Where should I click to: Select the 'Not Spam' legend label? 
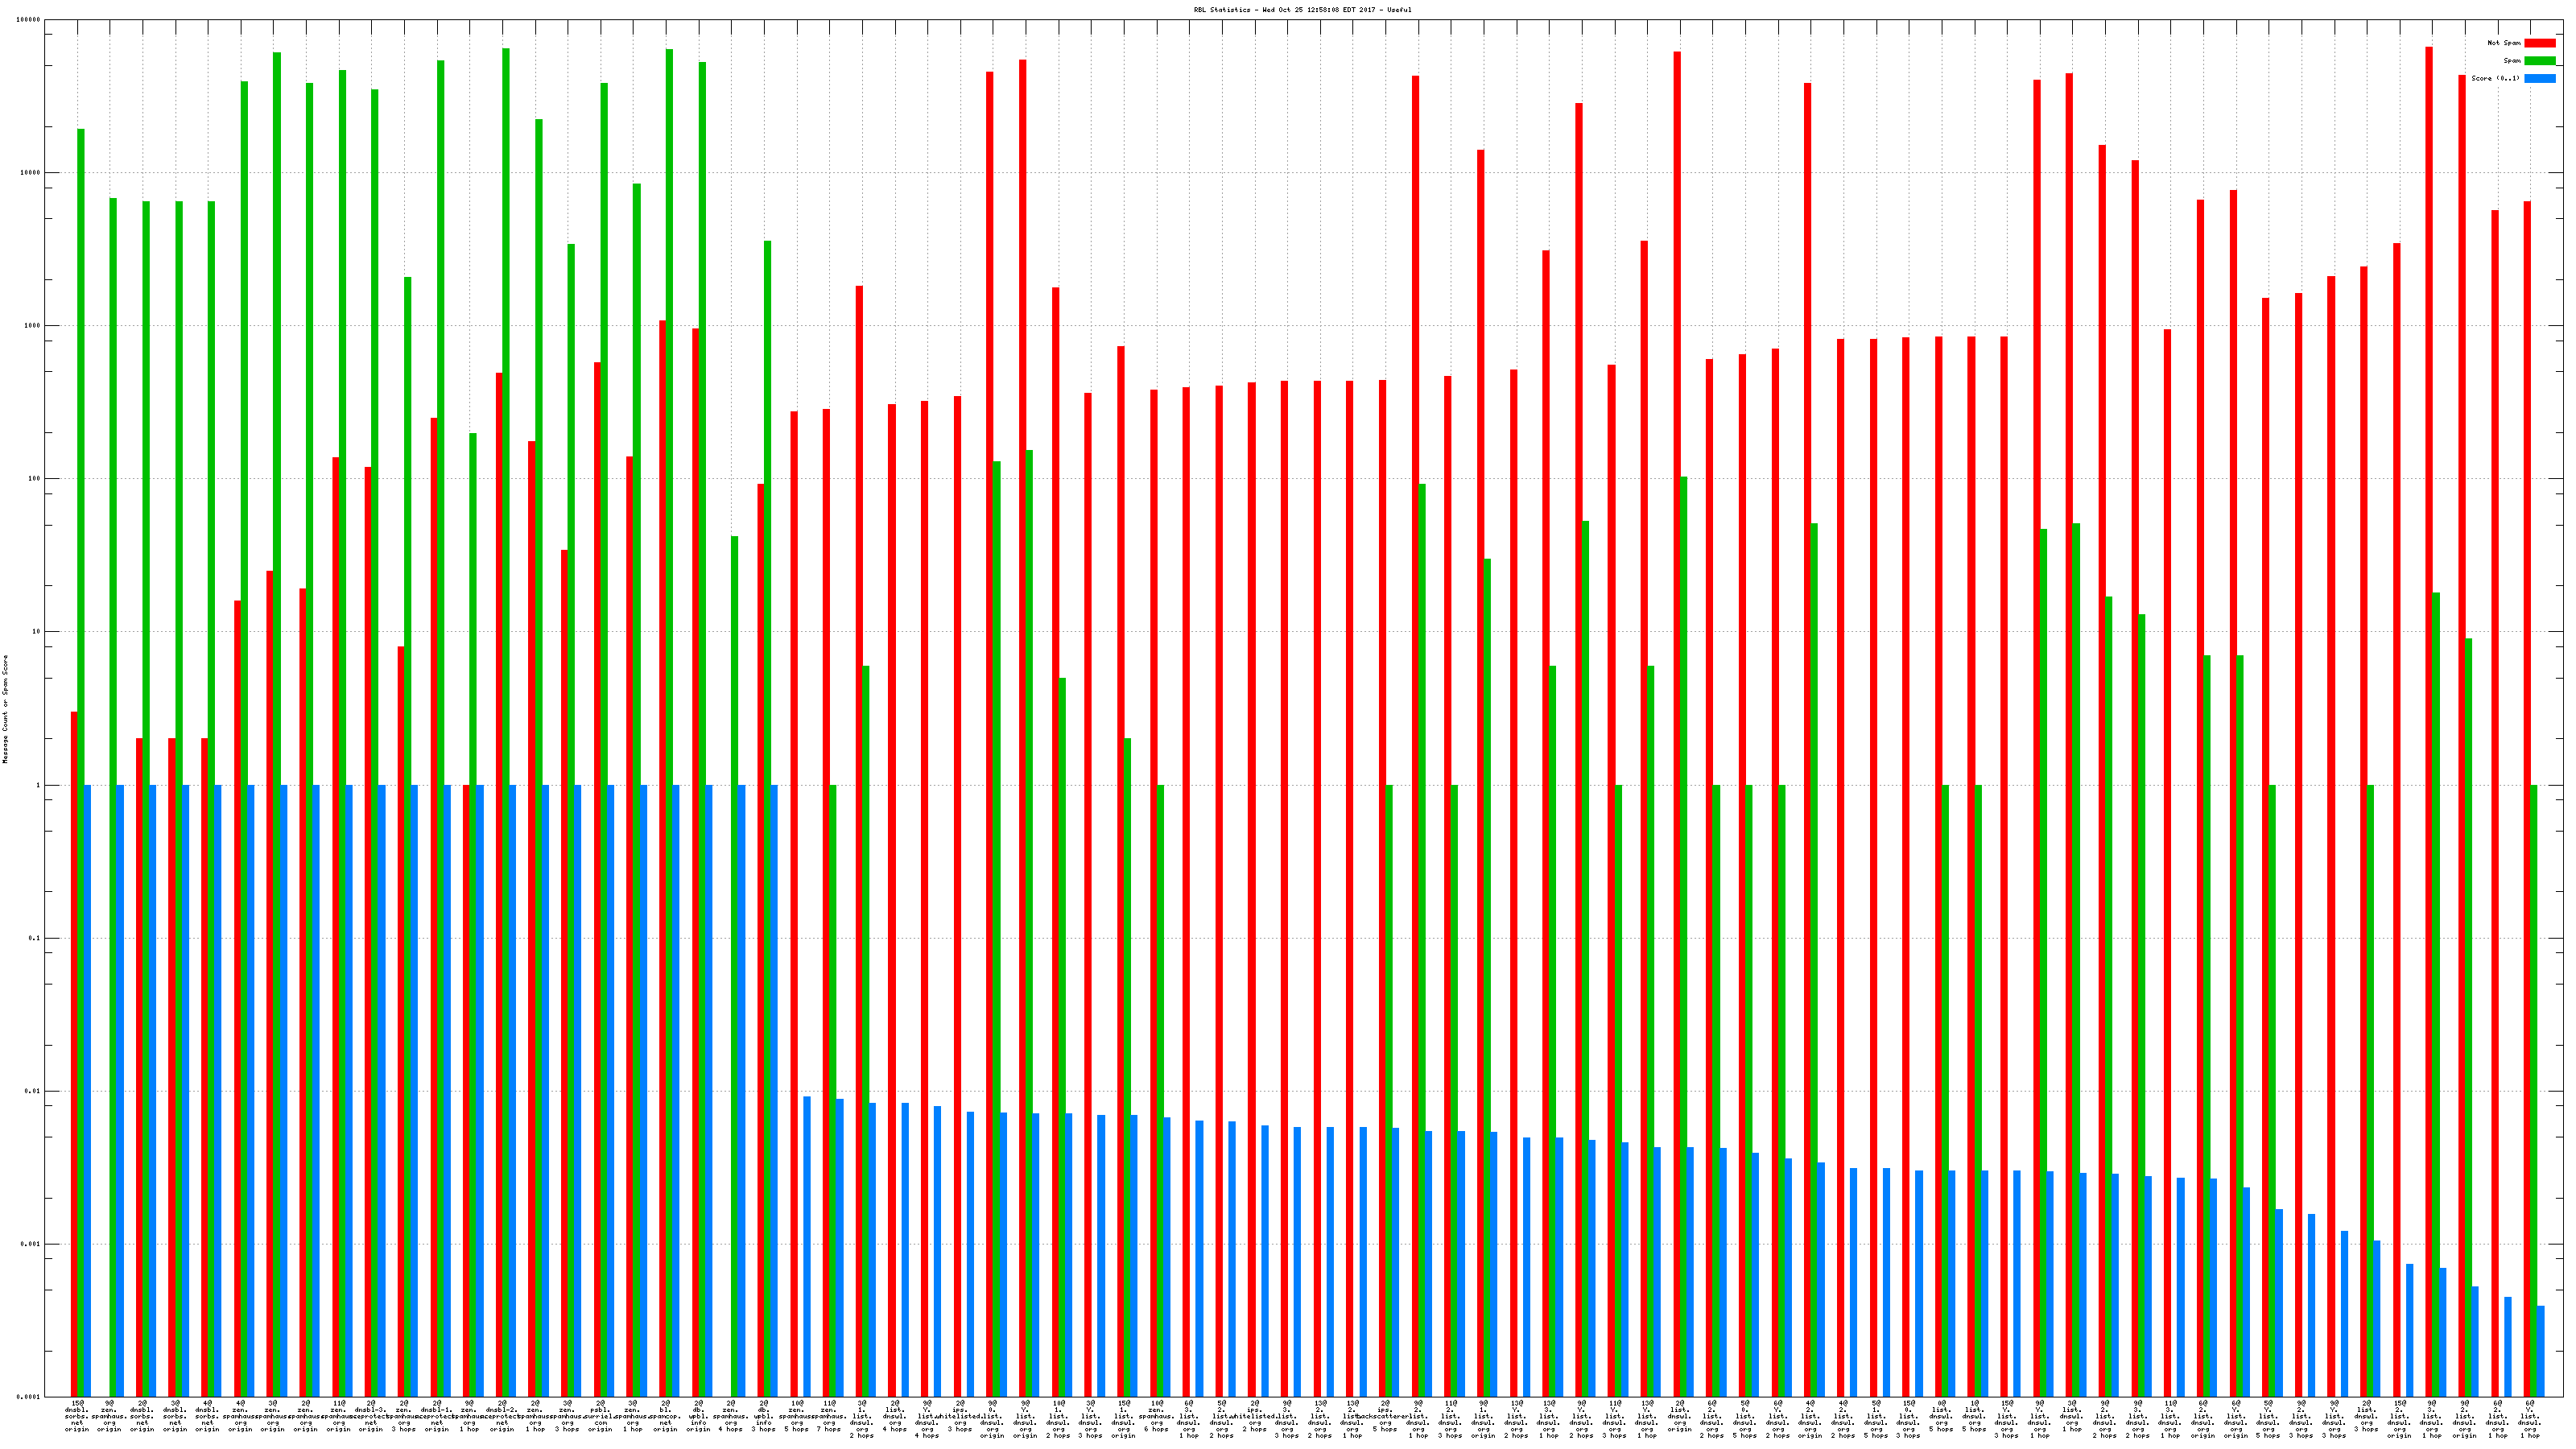[2504, 43]
